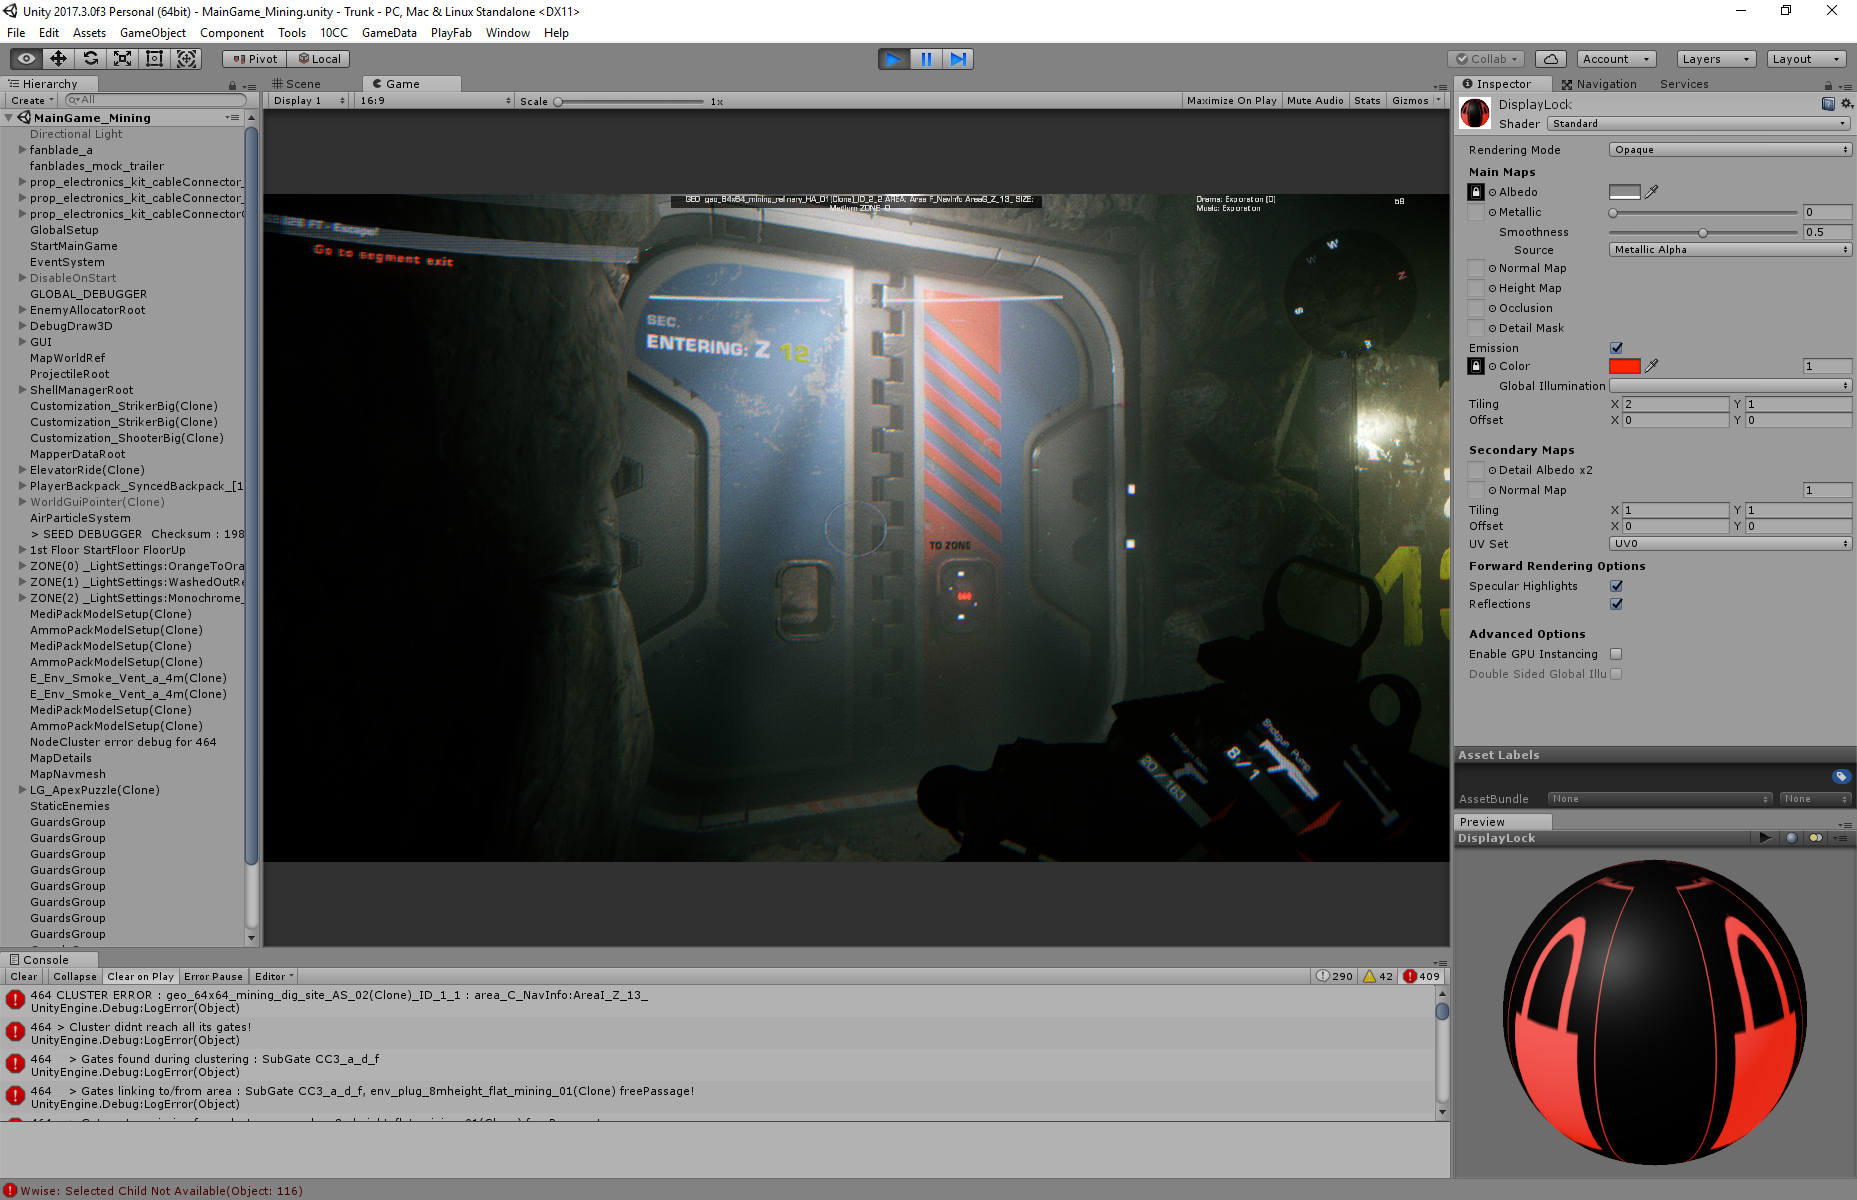Screen dimensions: 1857x1200
Task: Select the Move tool in toolbar
Action: [58, 59]
